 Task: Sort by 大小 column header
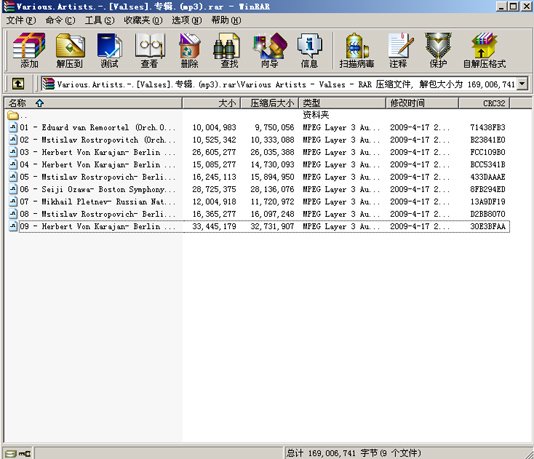211,103
